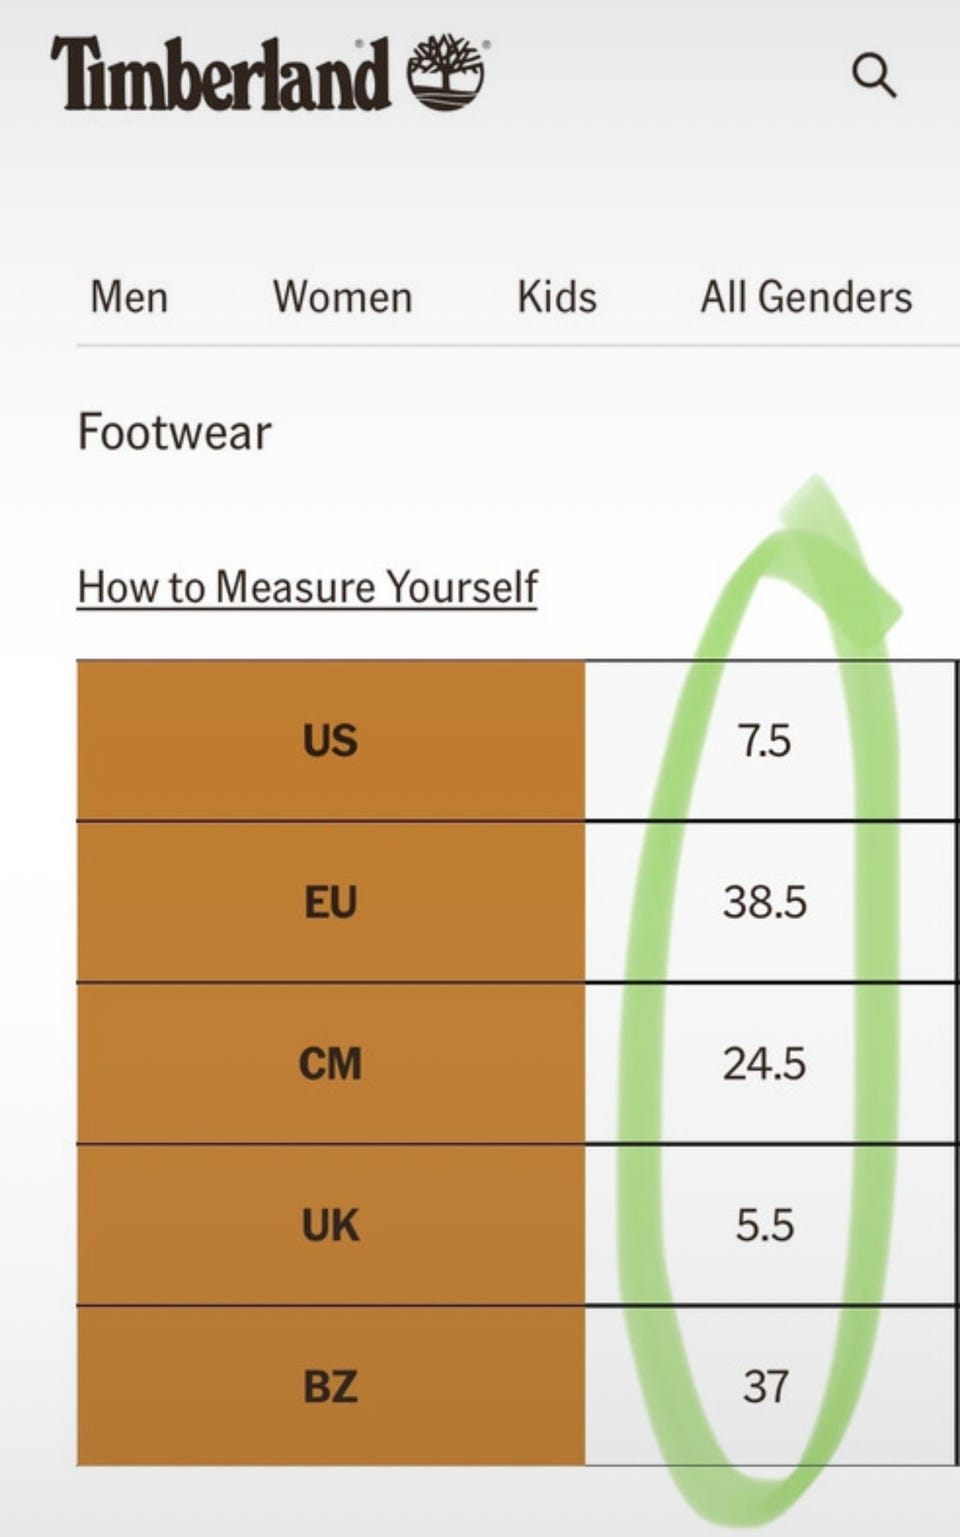Viewport: 960px width, 1537px height.
Task: Open the Kids tab
Action: coord(557,297)
